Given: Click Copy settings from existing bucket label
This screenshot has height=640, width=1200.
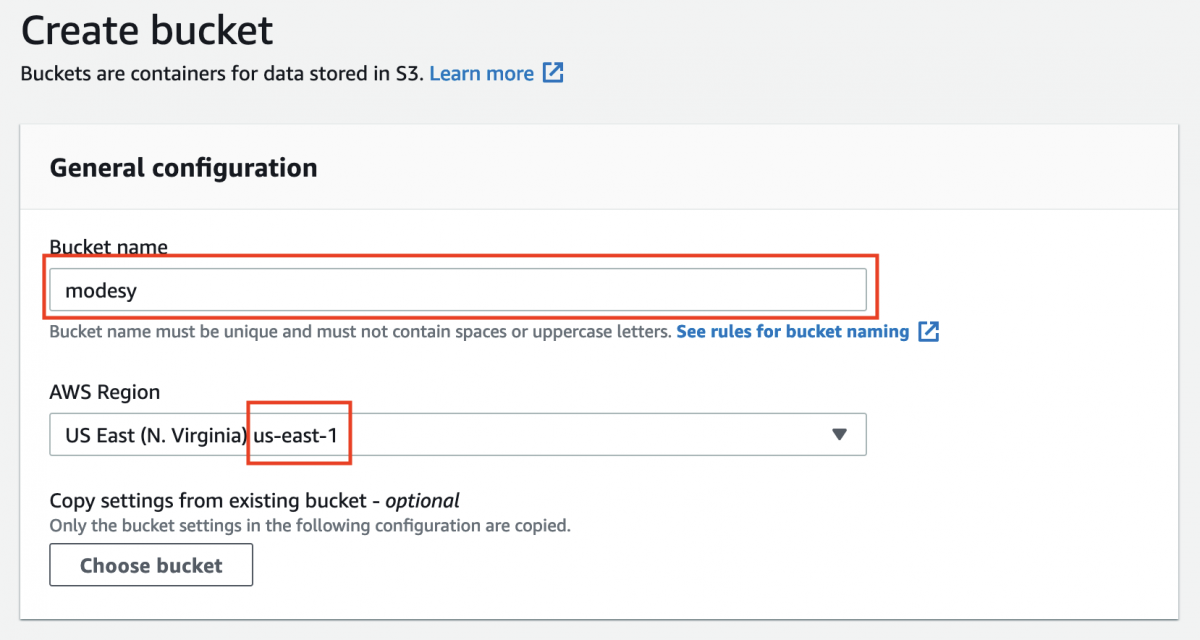Looking at the screenshot, I should click(214, 501).
